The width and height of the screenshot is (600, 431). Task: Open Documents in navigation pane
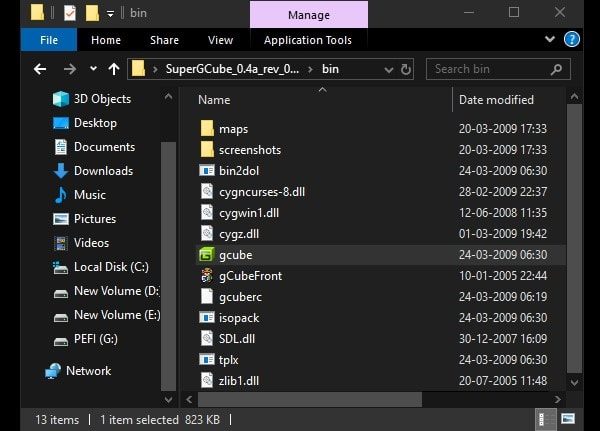[x=94, y=147]
